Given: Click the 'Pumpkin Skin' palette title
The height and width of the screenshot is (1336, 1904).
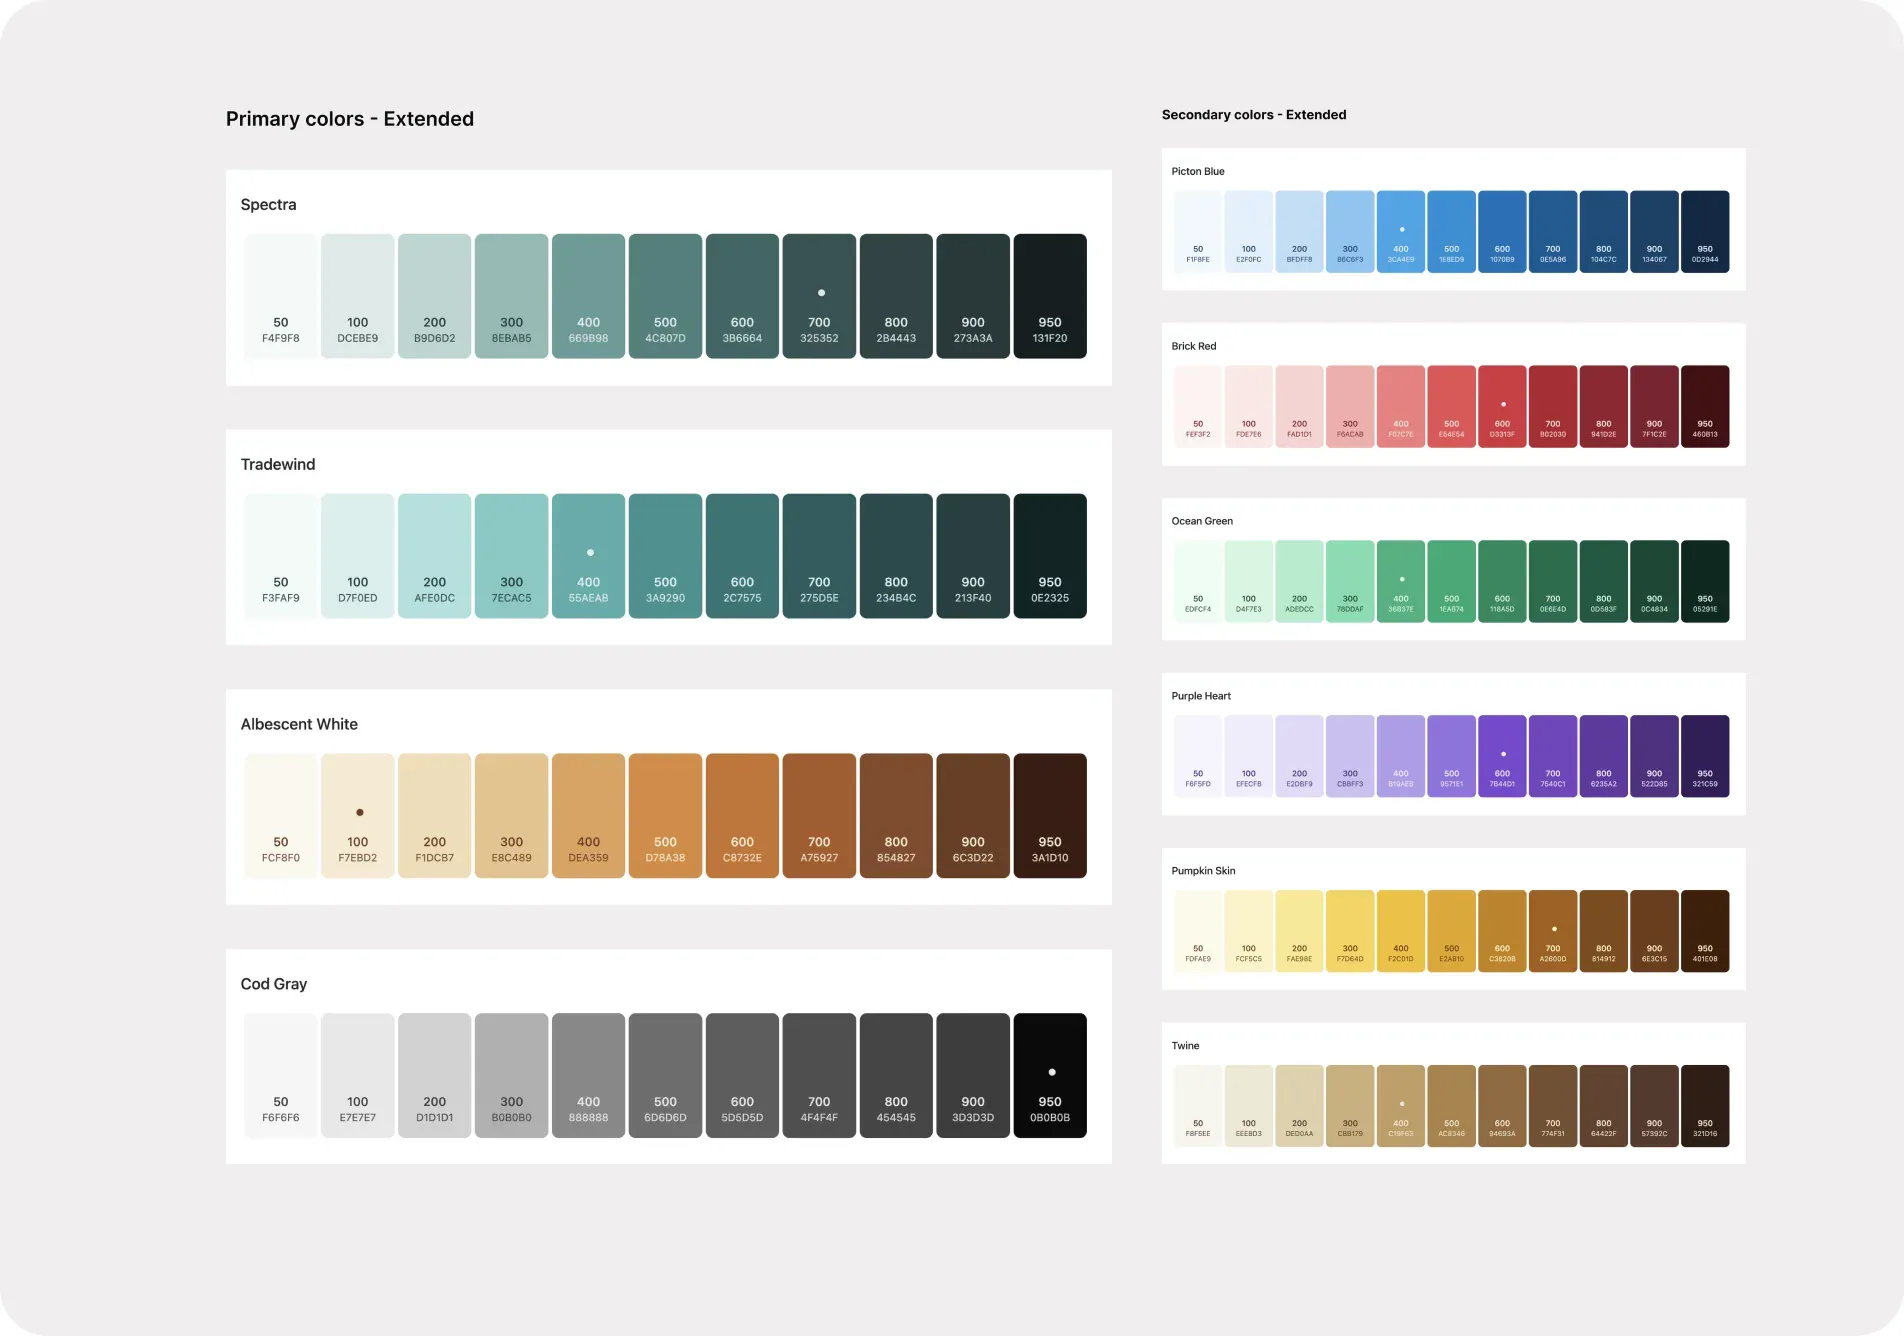Looking at the screenshot, I should pos(1204,871).
